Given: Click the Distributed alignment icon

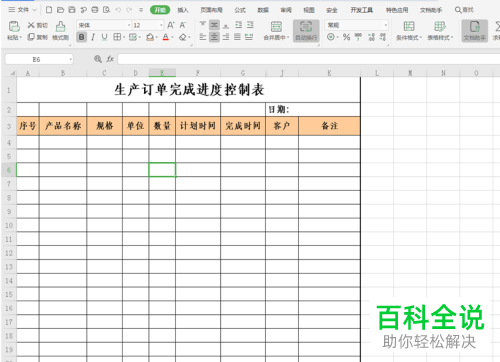Looking at the screenshot, I should tap(249, 37).
